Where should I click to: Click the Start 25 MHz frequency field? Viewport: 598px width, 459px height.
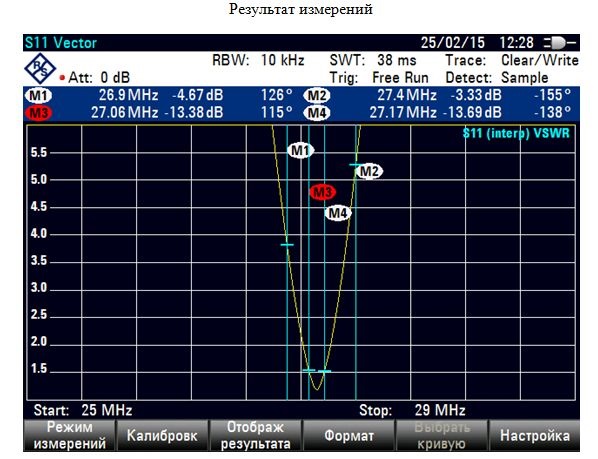tap(83, 410)
